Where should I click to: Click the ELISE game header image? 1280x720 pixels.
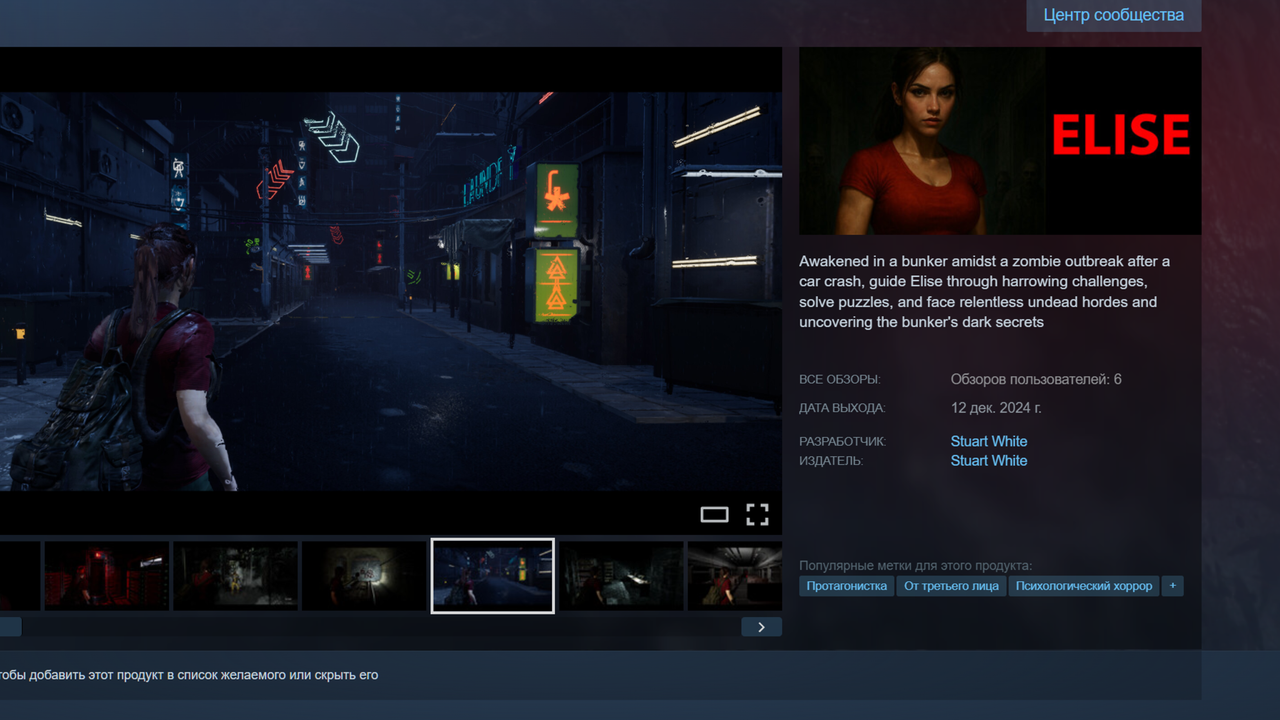pyautogui.click(x=1000, y=141)
